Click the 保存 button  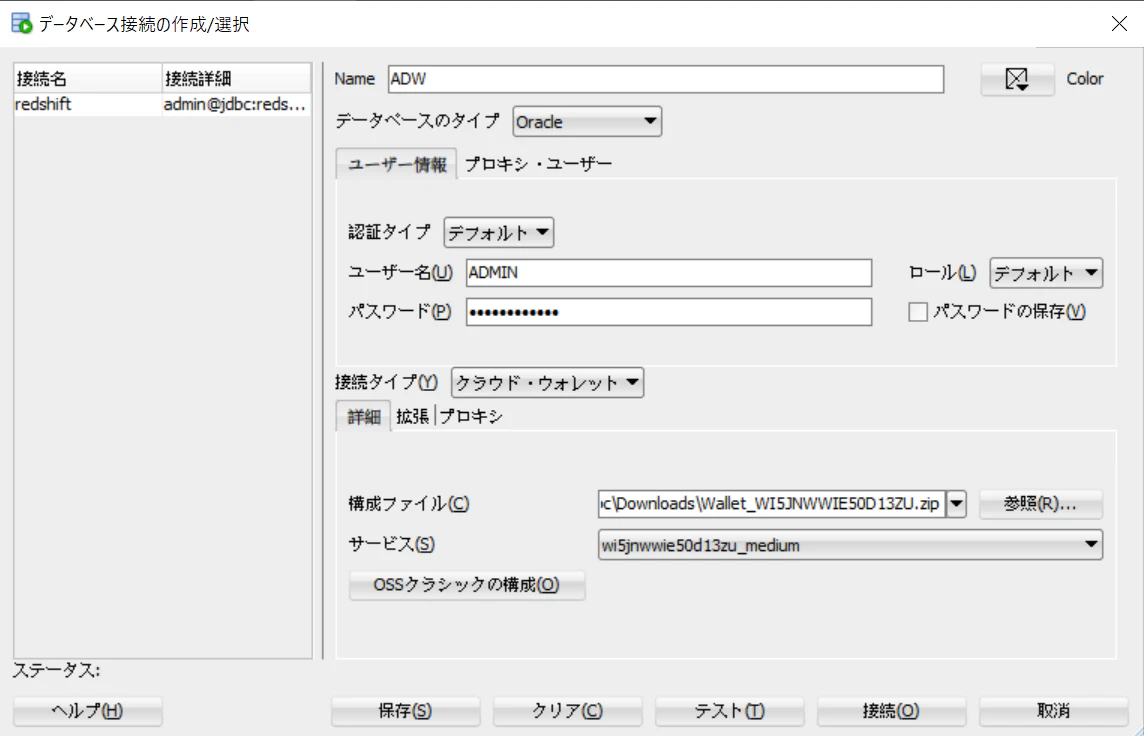[x=406, y=710]
